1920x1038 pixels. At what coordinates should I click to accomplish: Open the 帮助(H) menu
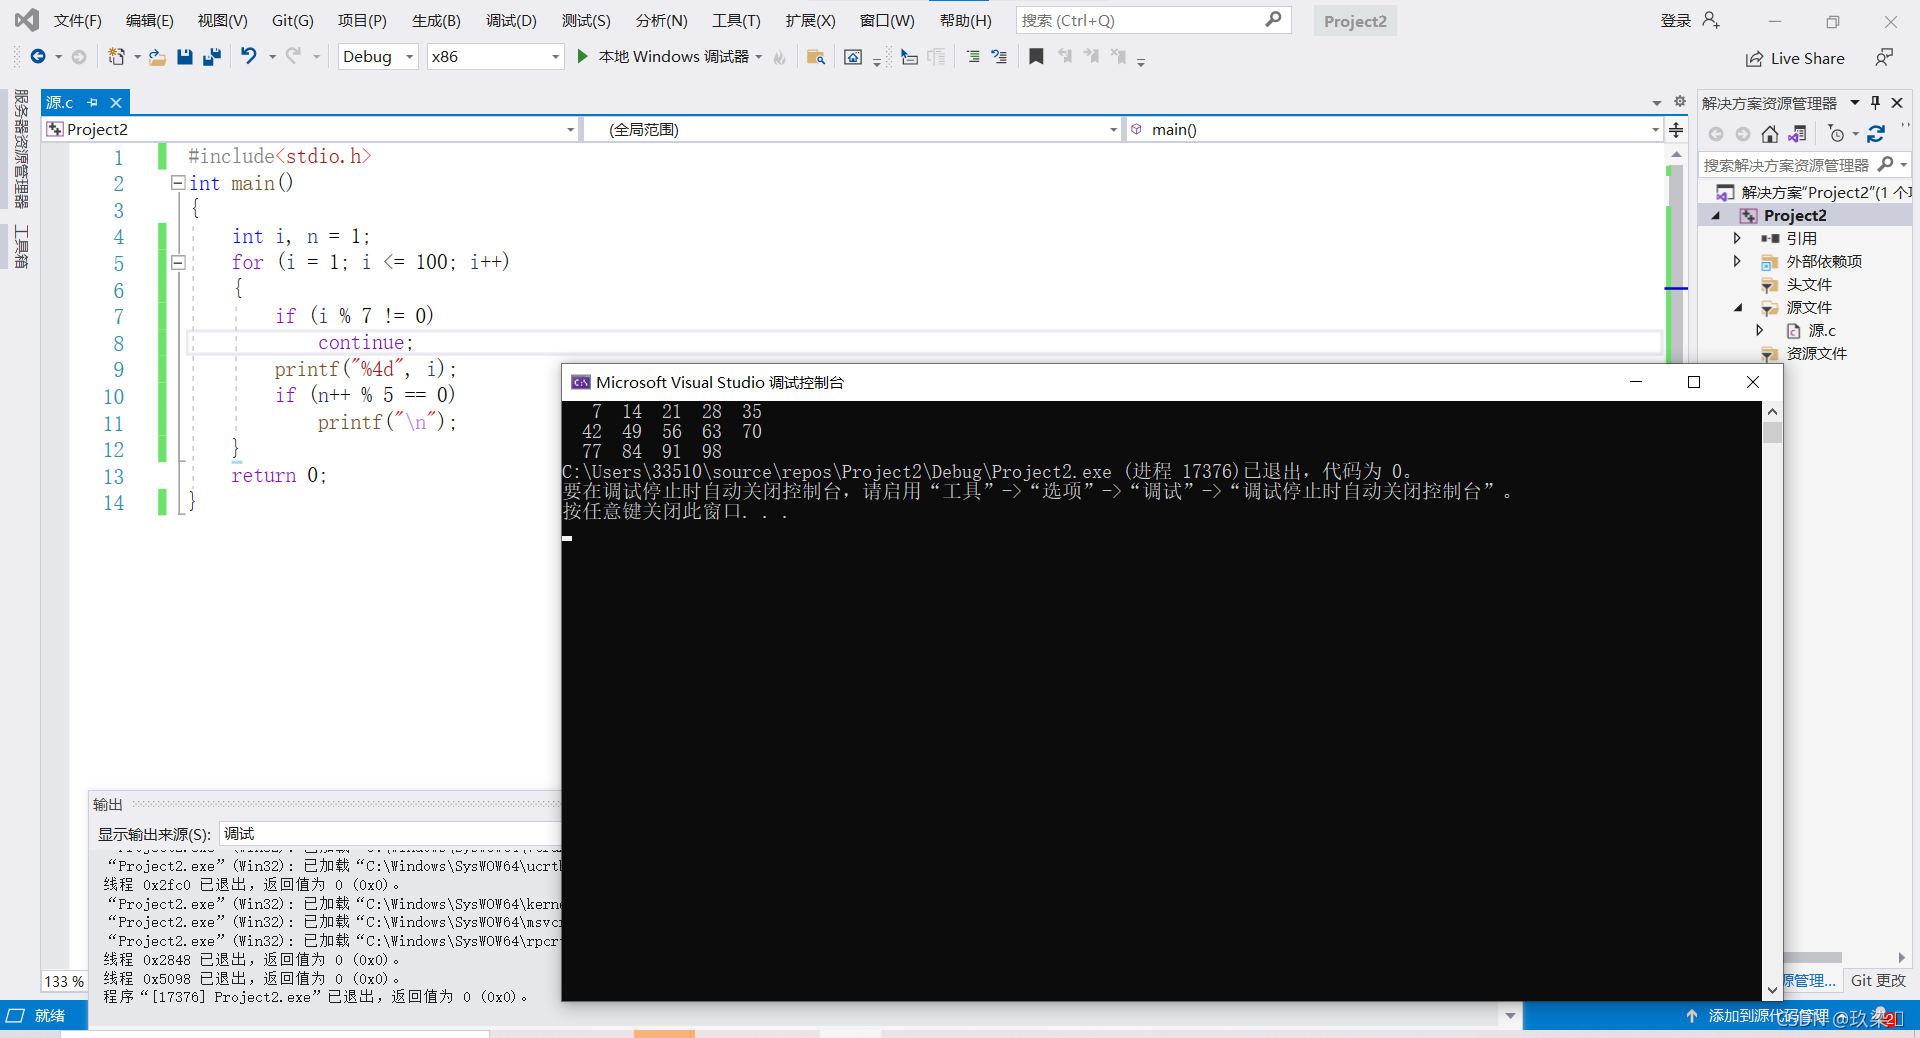coord(965,20)
